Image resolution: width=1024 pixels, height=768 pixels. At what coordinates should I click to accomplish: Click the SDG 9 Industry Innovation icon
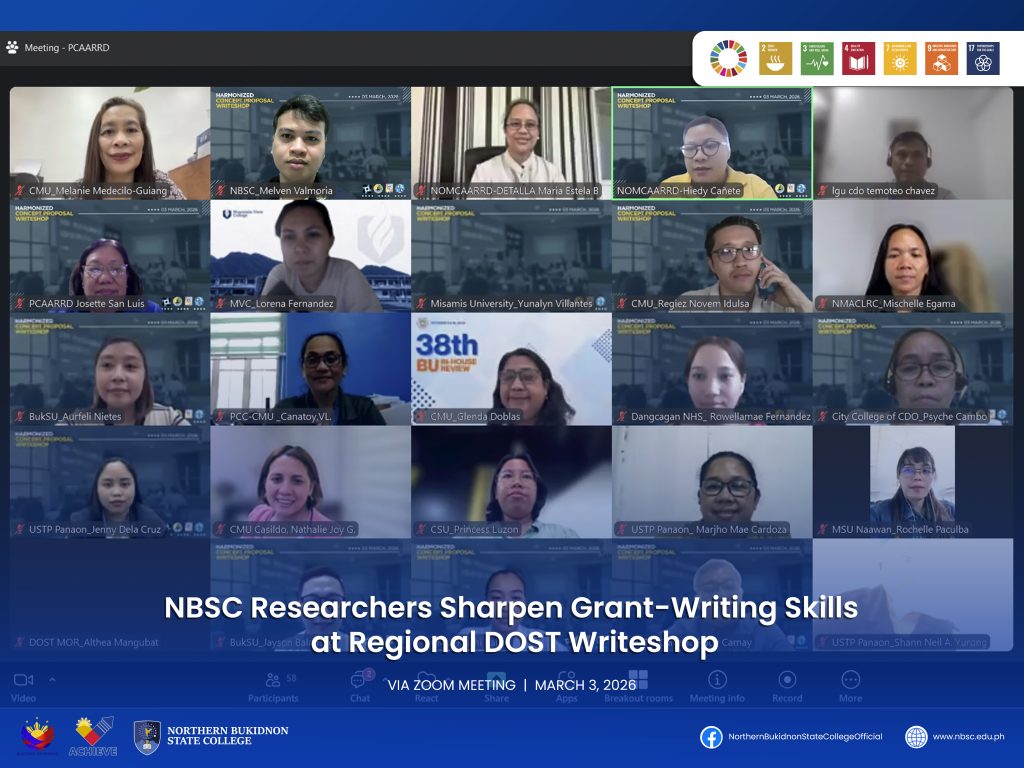tap(942, 58)
